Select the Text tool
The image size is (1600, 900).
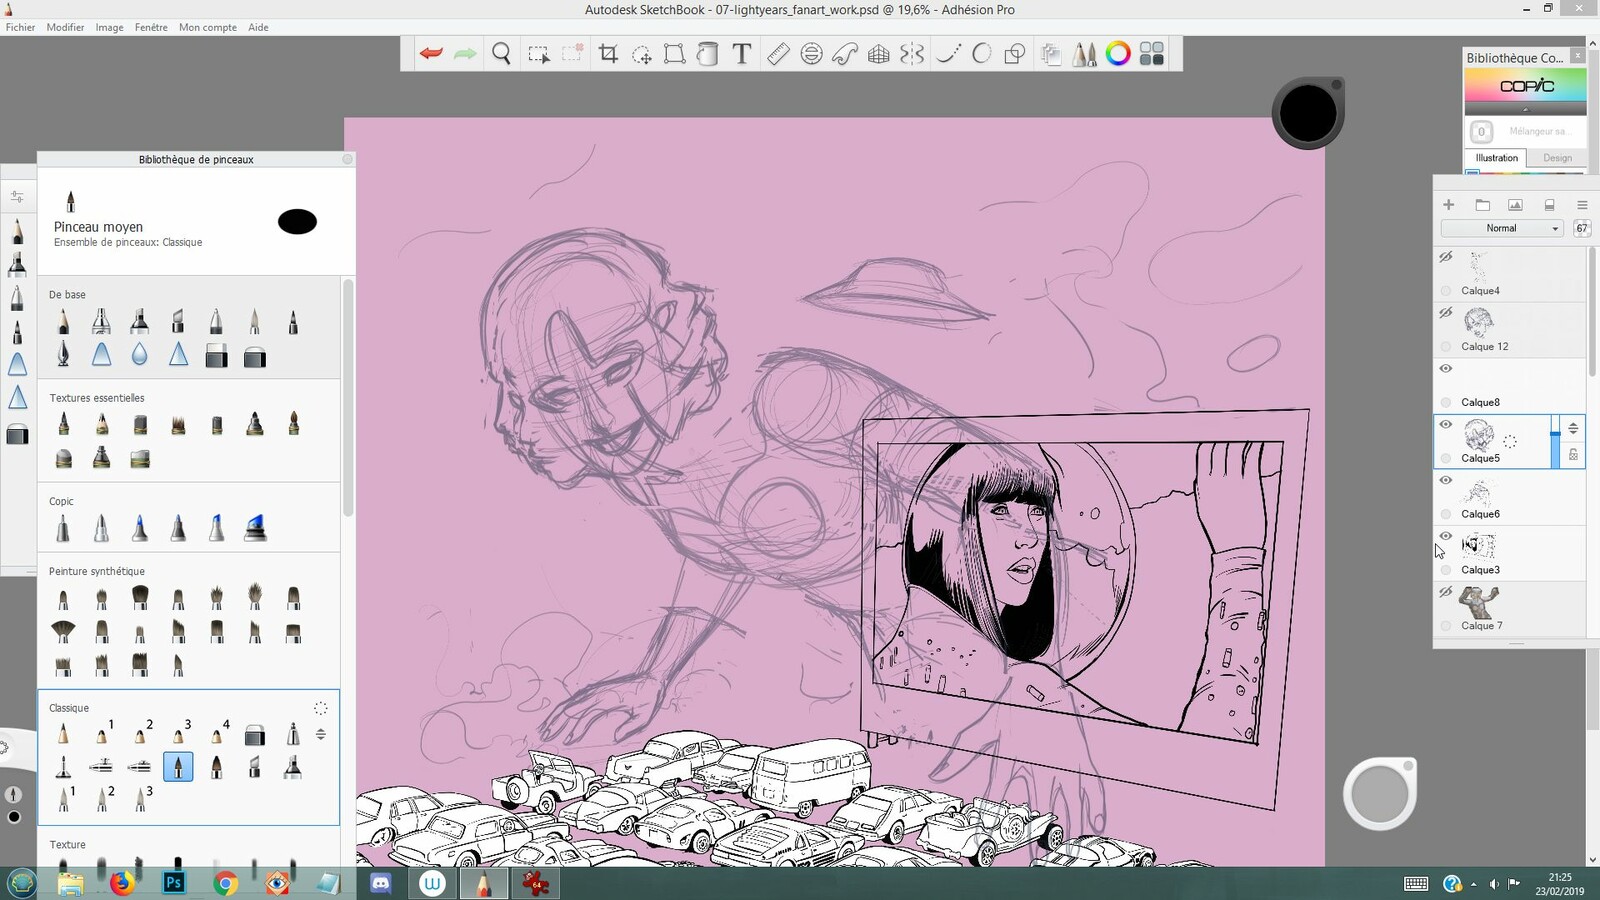tap(742, 54)
